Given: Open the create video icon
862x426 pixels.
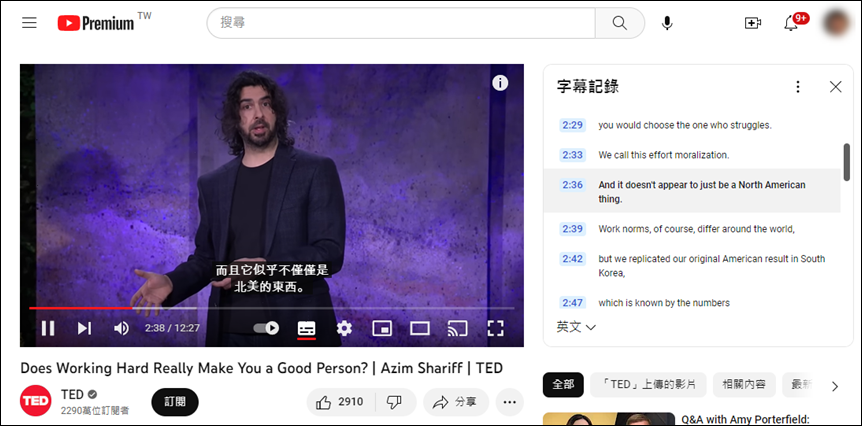Looking at the screenshot, I should [x=752, y=23].
